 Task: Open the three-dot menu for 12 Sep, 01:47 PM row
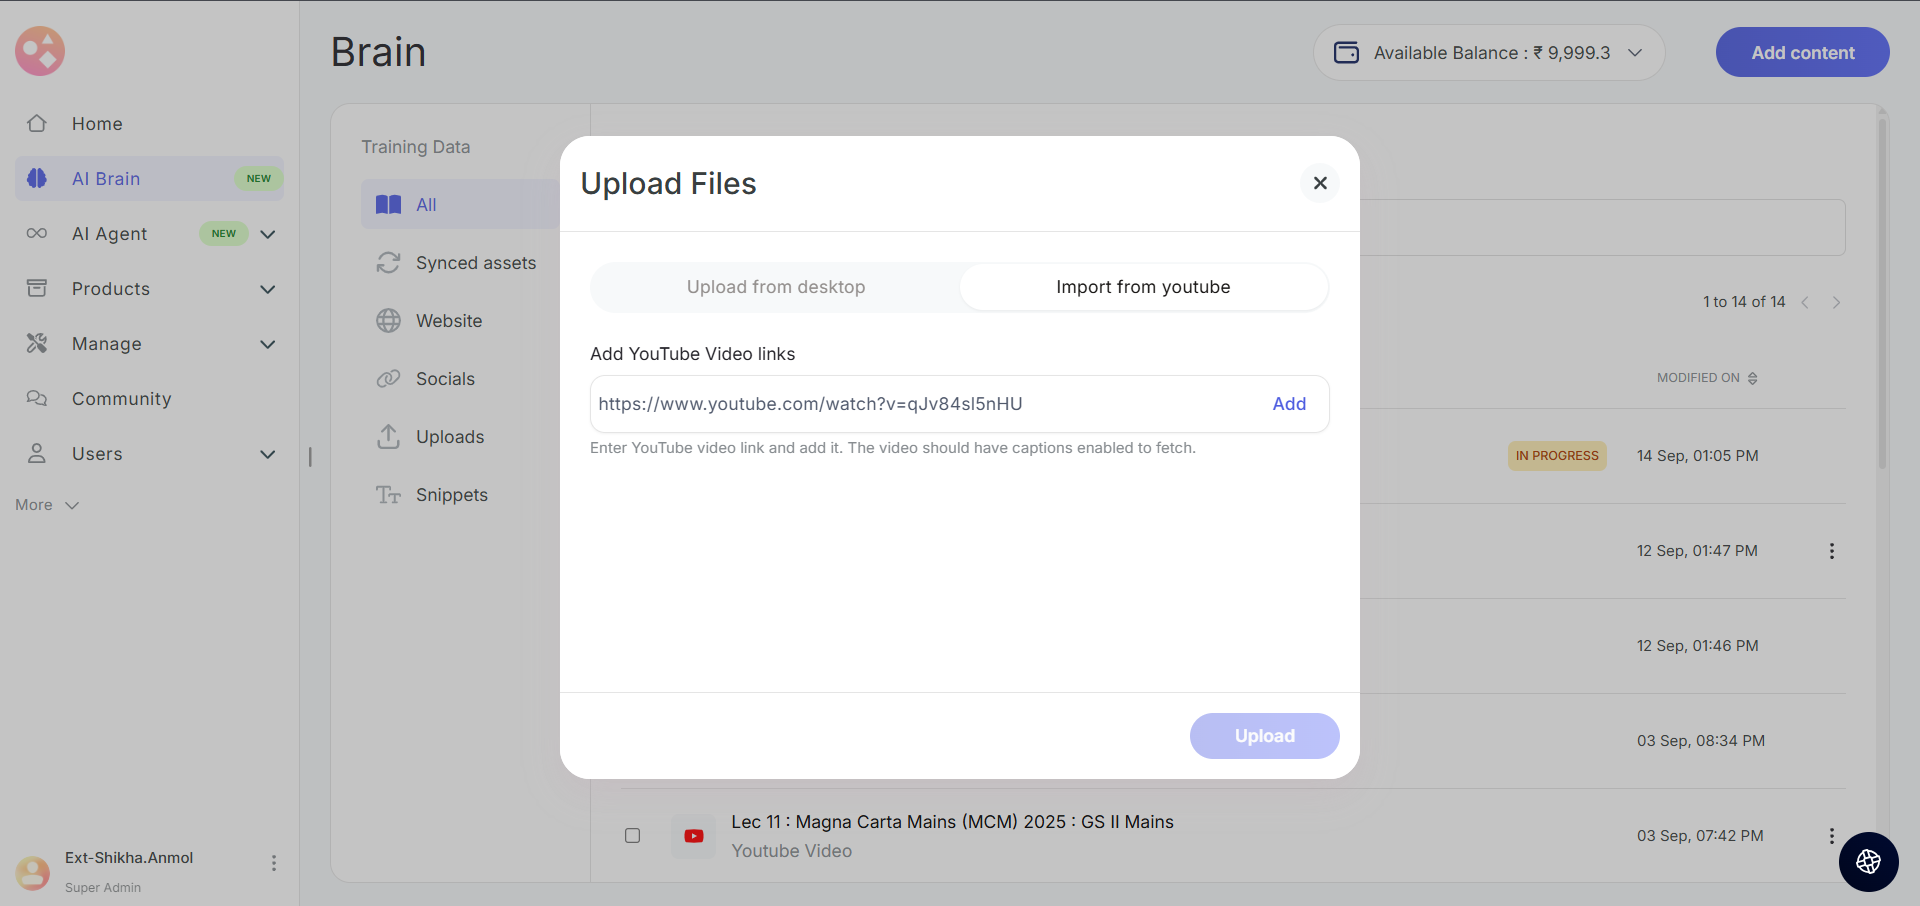[x=1832, y=551]
